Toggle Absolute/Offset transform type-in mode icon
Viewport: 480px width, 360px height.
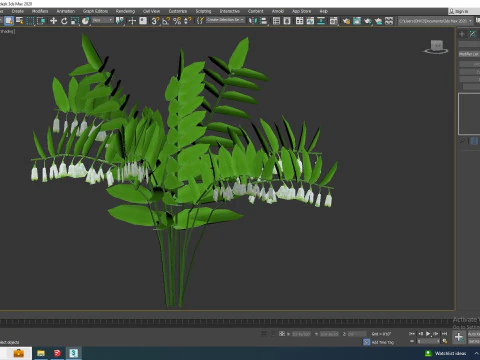(x=282, y=334)
